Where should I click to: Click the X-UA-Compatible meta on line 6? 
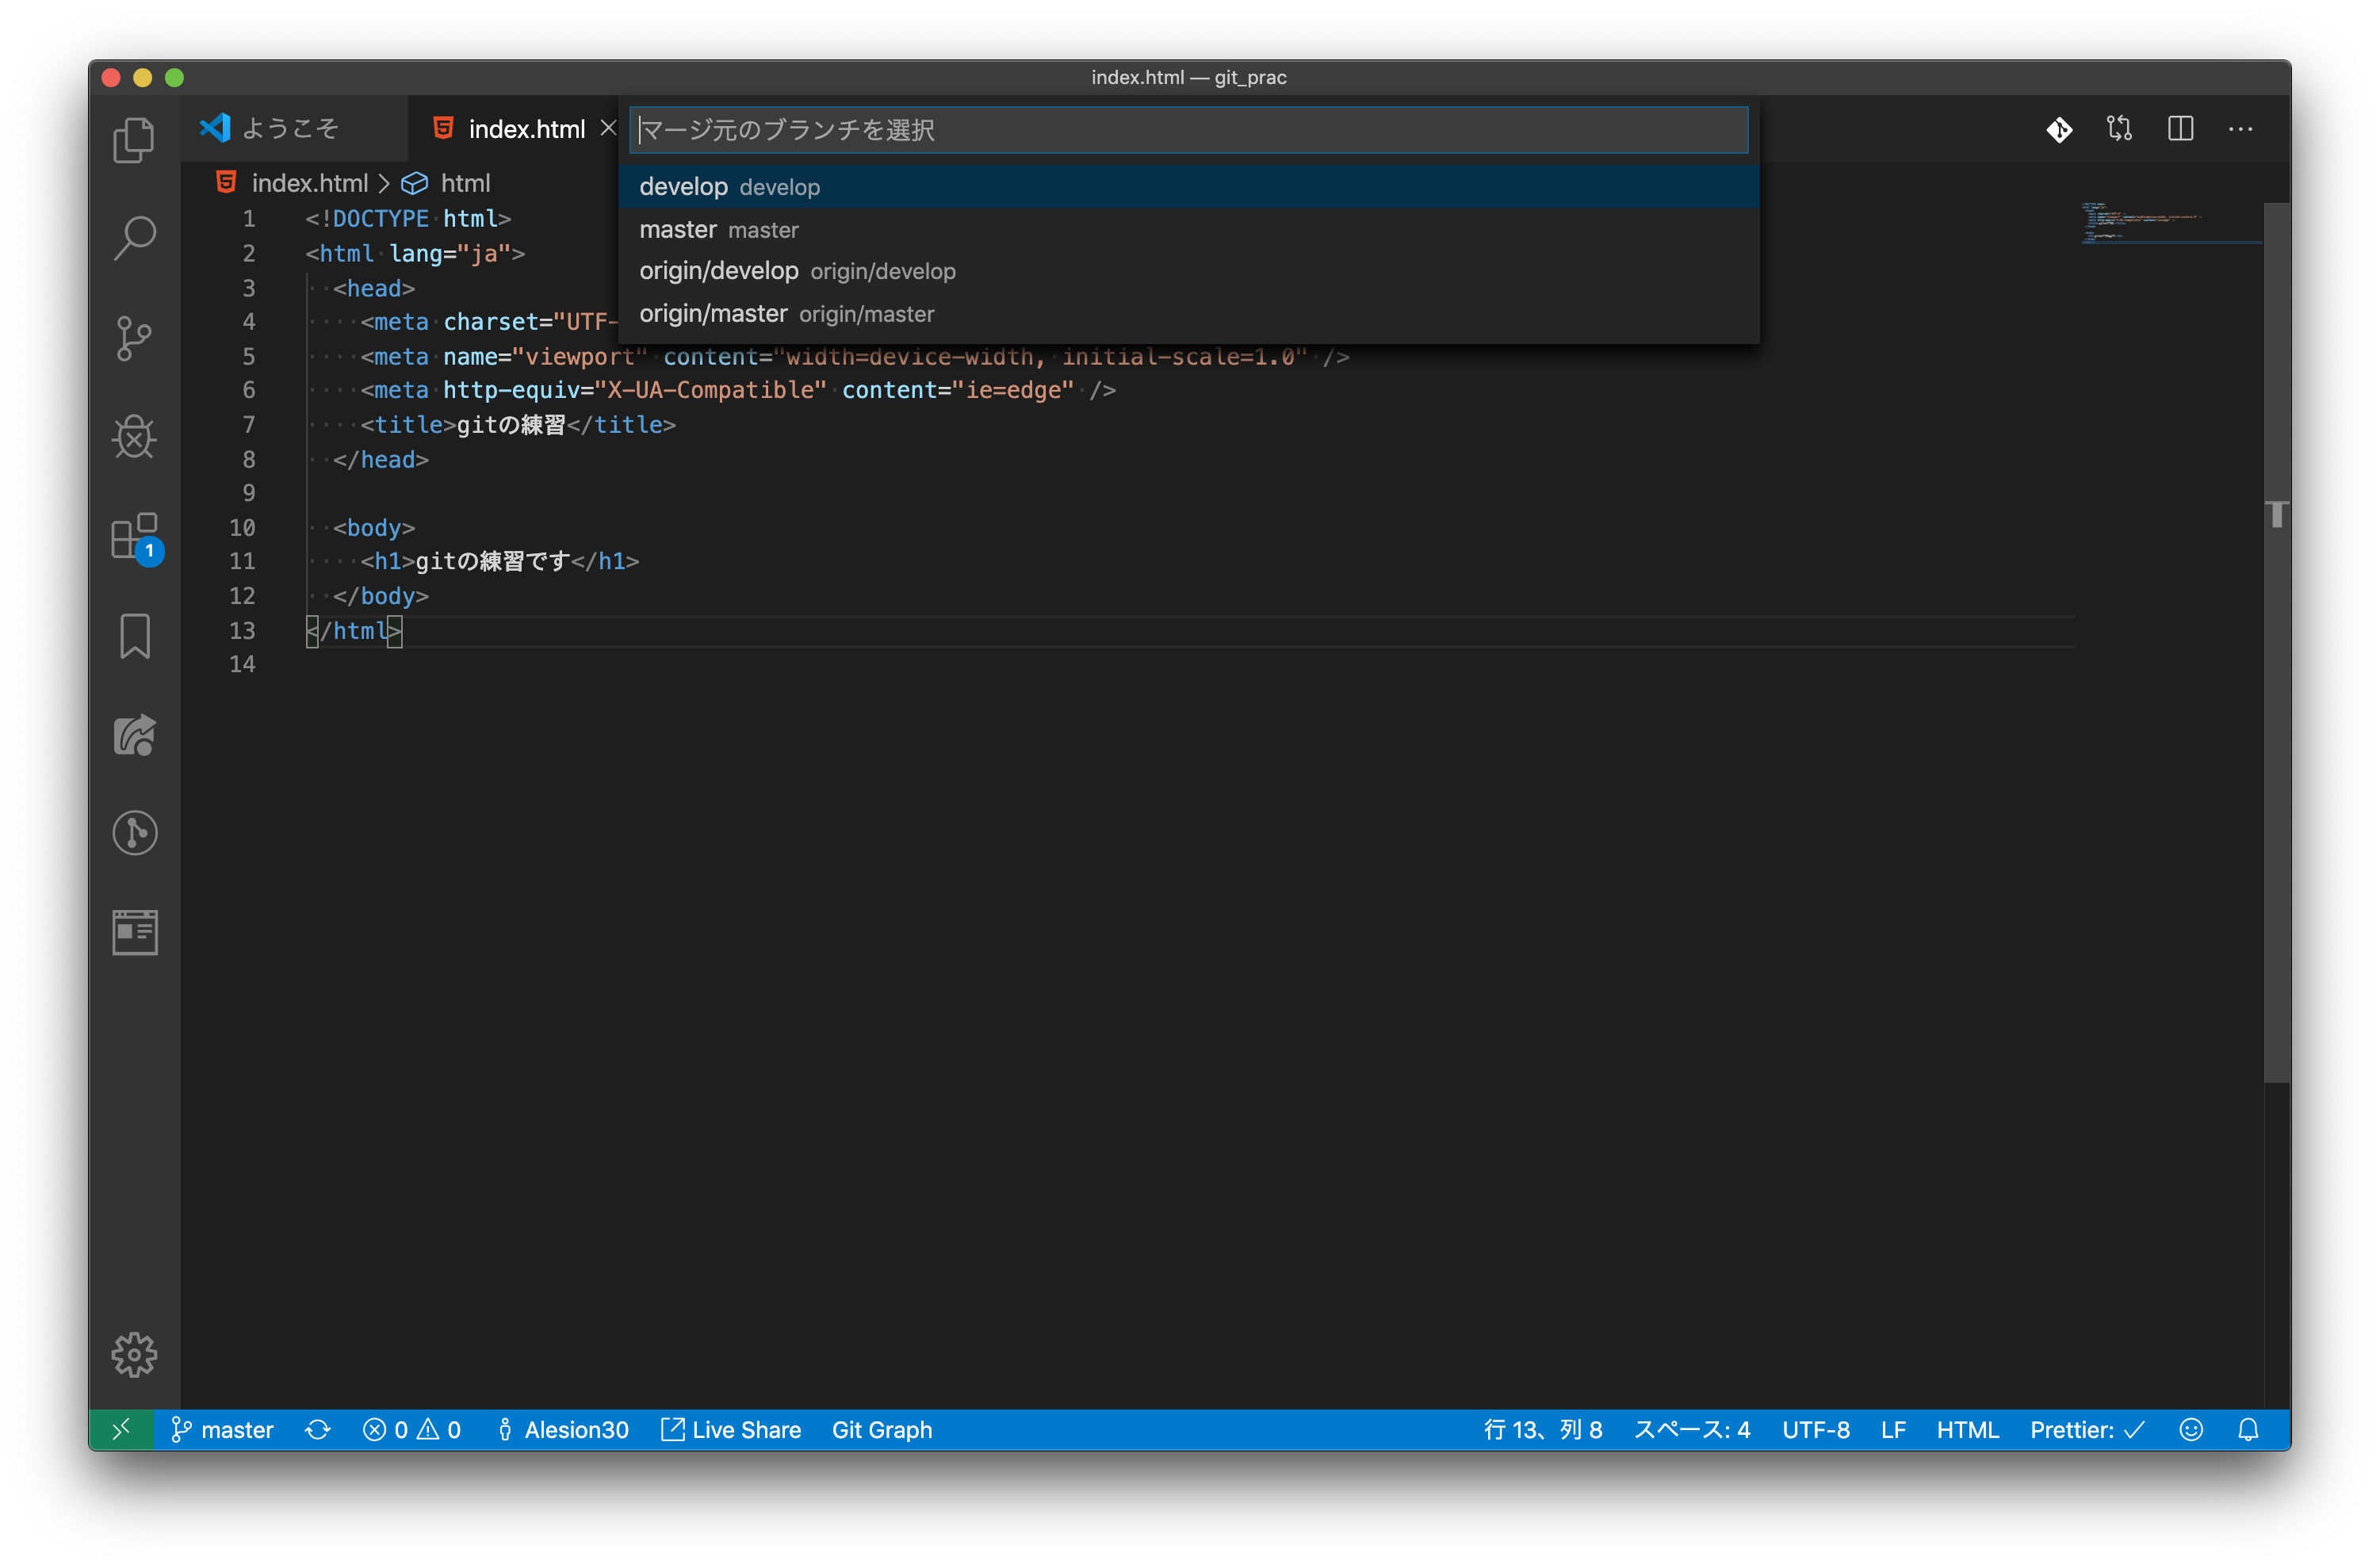click(738, 390)
